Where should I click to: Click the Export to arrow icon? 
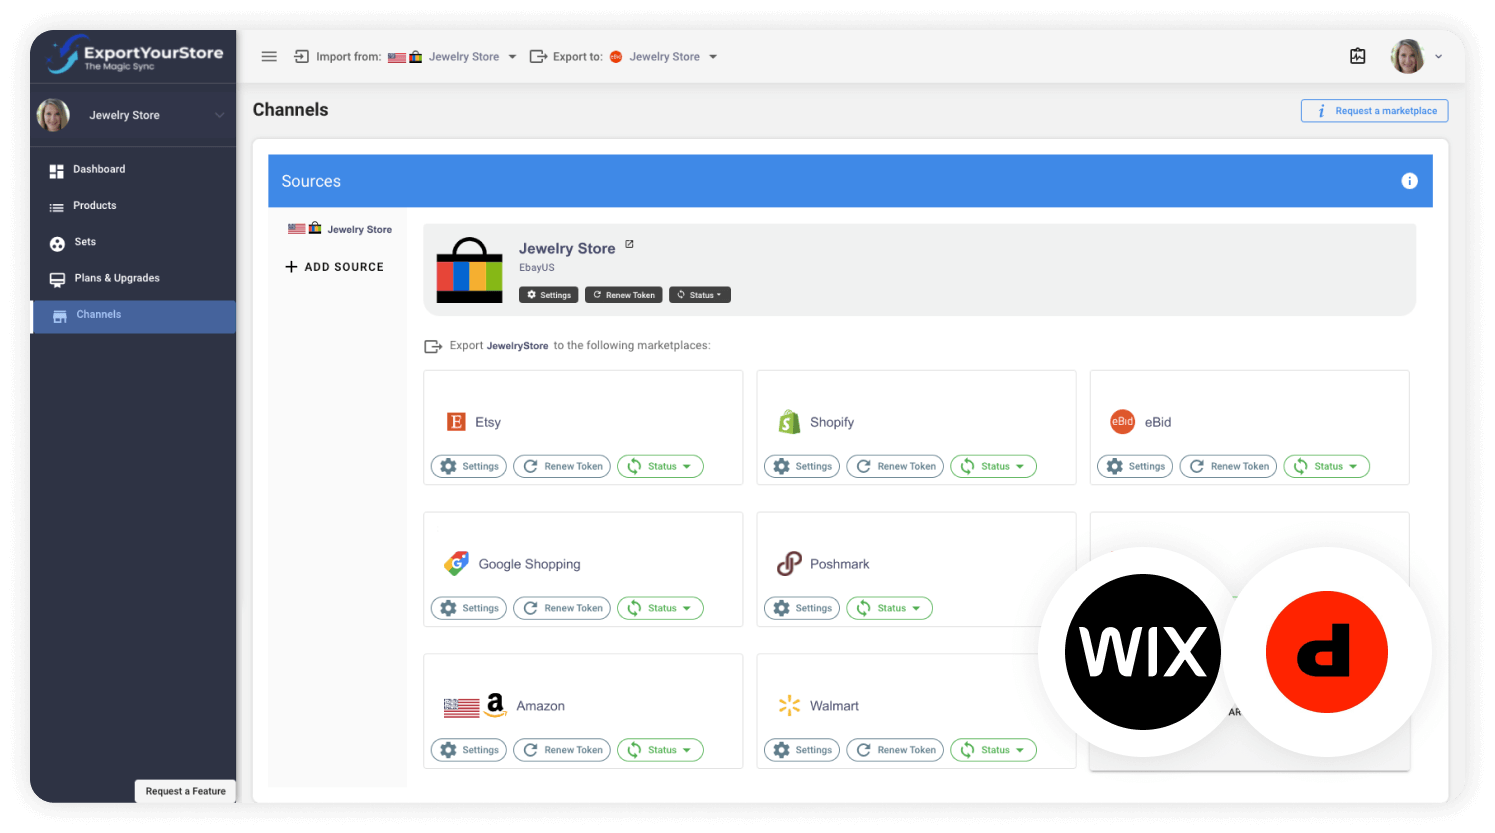point(538,57)
